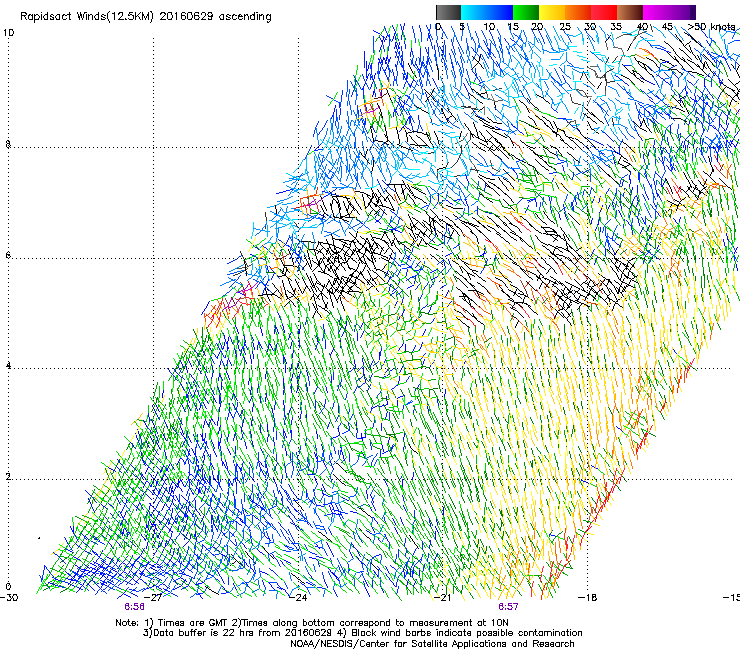Click the longitude label -18 on the bottom axis

(588, 597)
